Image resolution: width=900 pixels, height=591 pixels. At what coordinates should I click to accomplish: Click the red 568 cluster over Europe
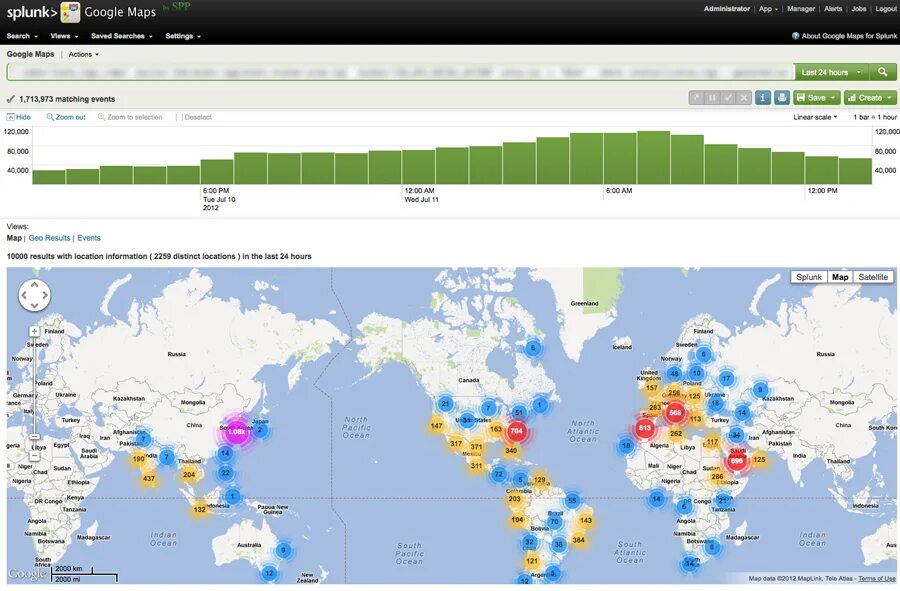coord(675,413)
